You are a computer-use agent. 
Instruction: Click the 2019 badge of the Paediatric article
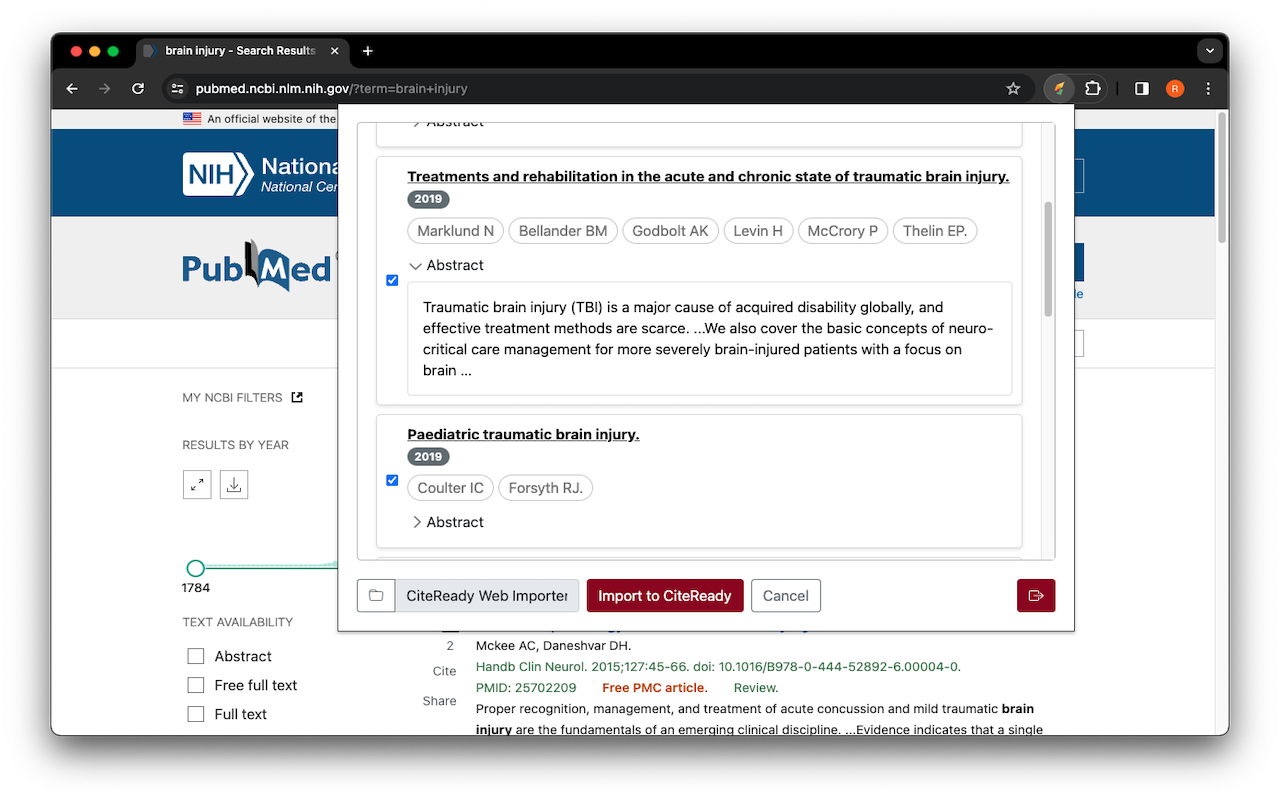point(428,456)
